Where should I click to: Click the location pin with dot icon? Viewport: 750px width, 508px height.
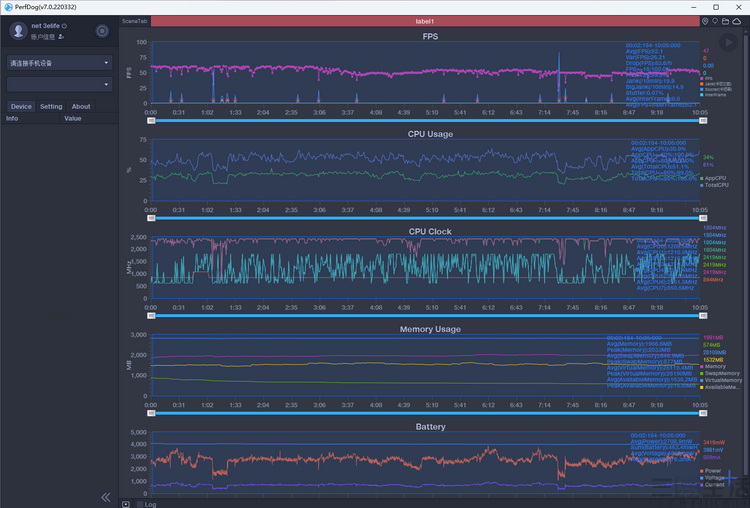[x=705, y=21]
